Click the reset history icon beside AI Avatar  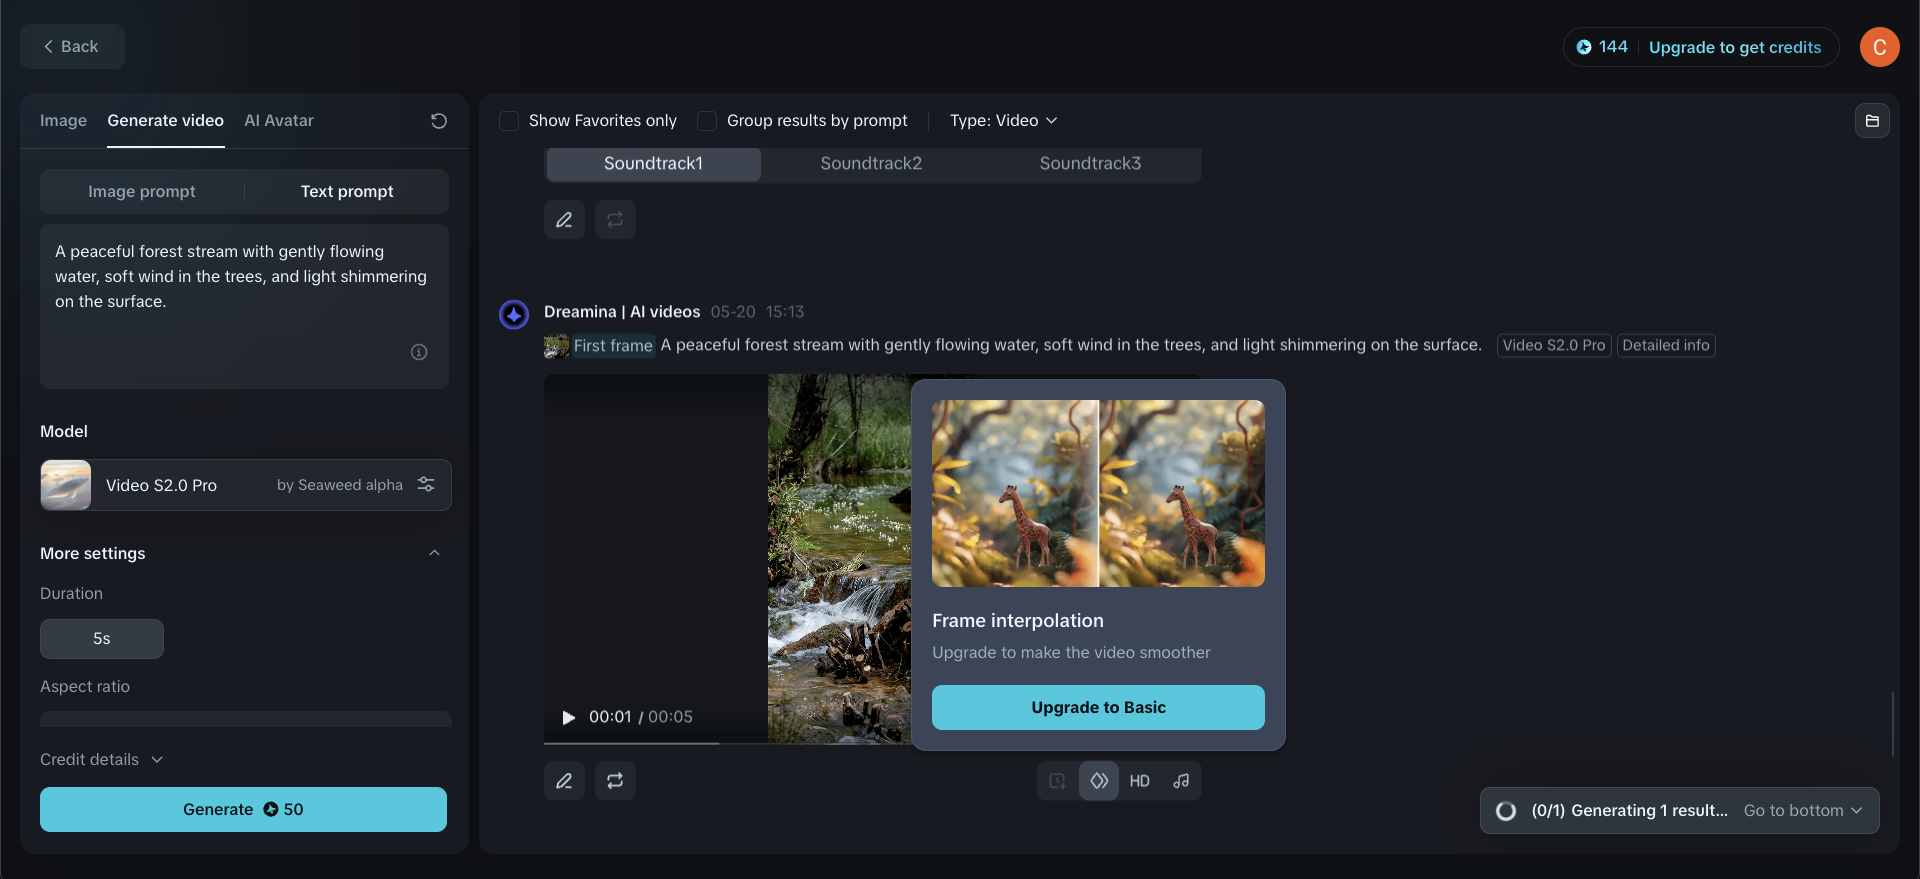(438, 121)
